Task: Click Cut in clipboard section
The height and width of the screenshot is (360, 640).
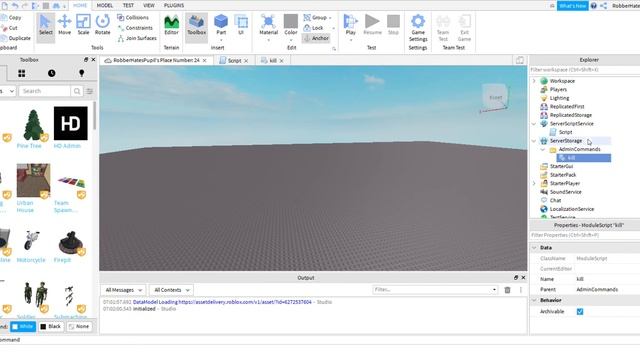Action: click(x=9, y=28)
